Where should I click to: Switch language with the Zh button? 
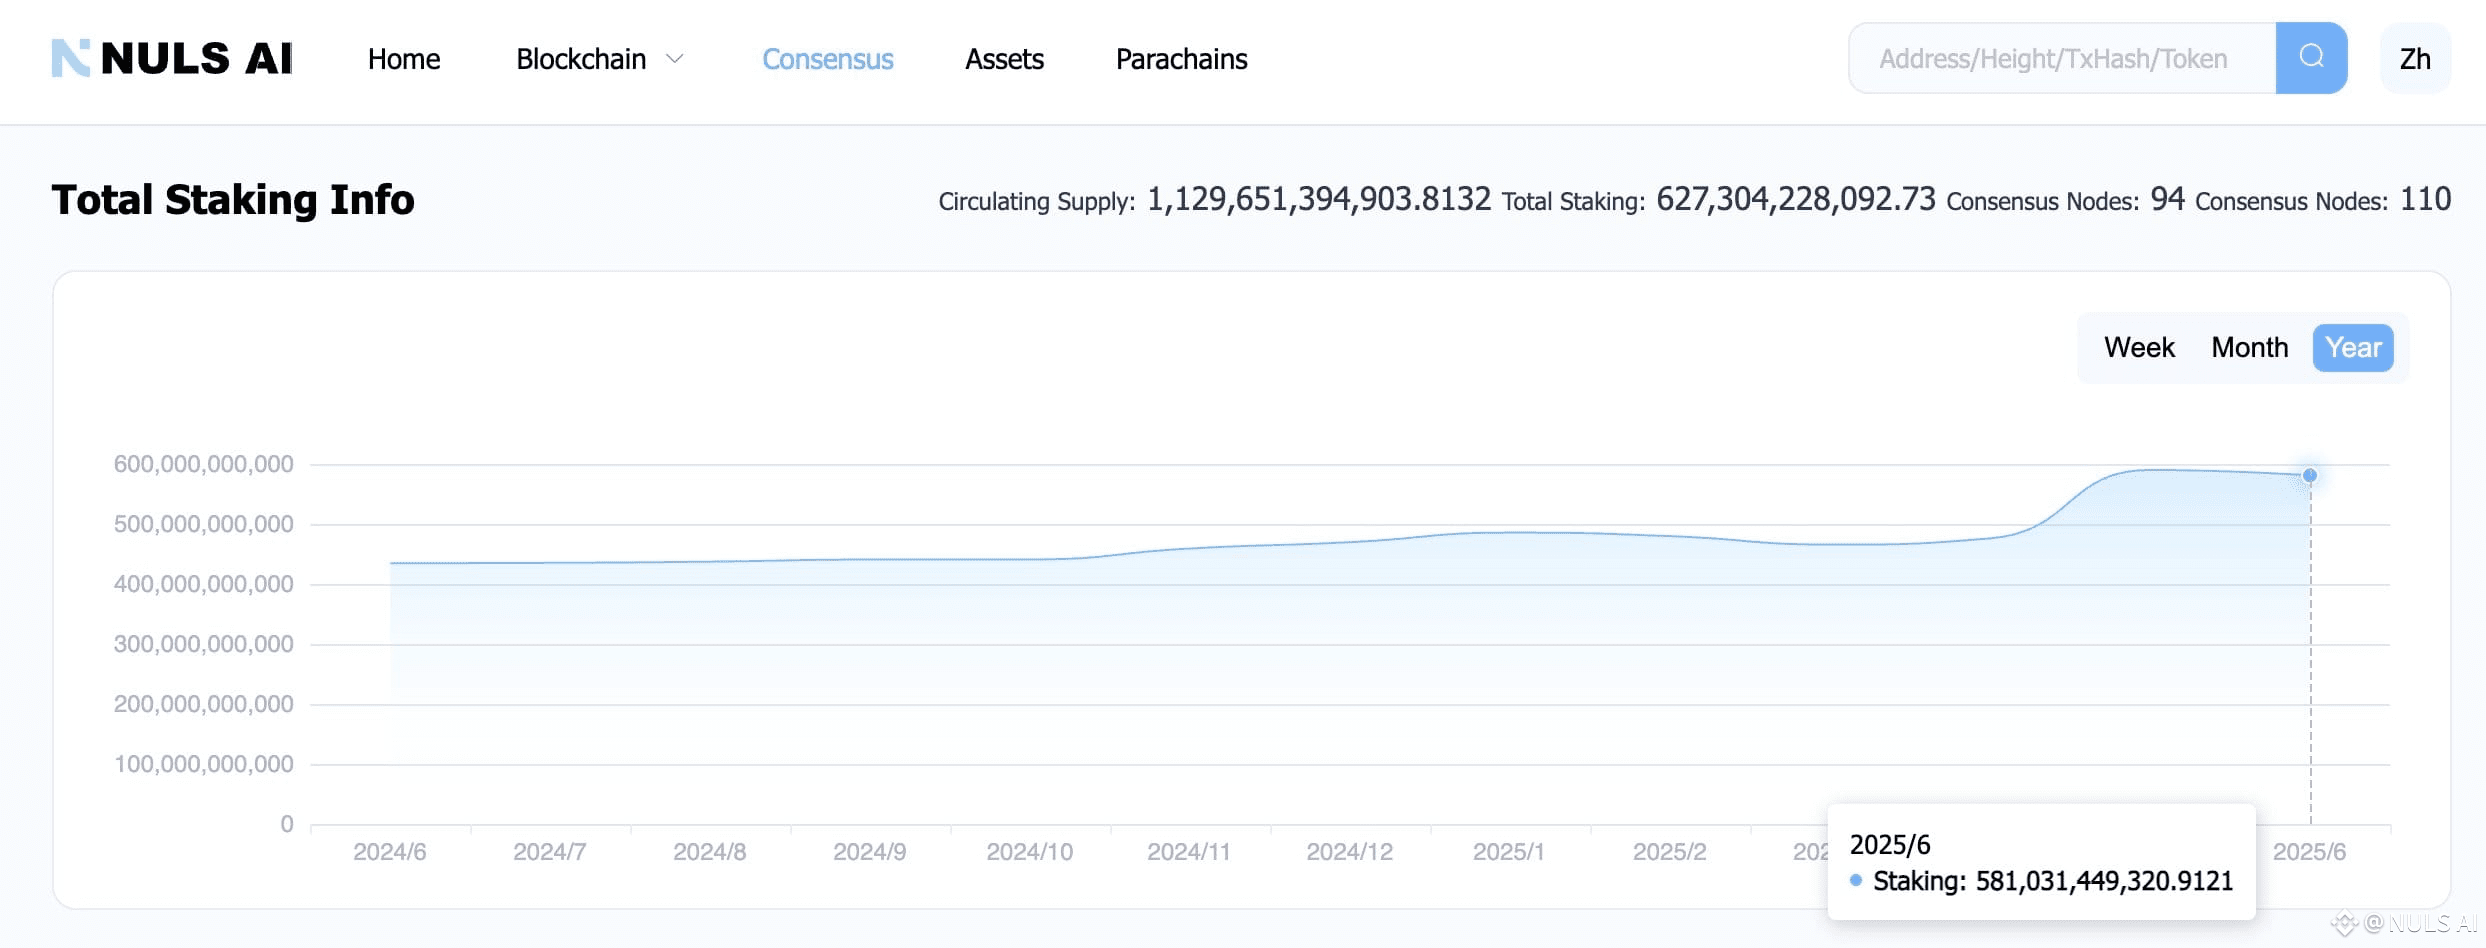point(2415,58)
